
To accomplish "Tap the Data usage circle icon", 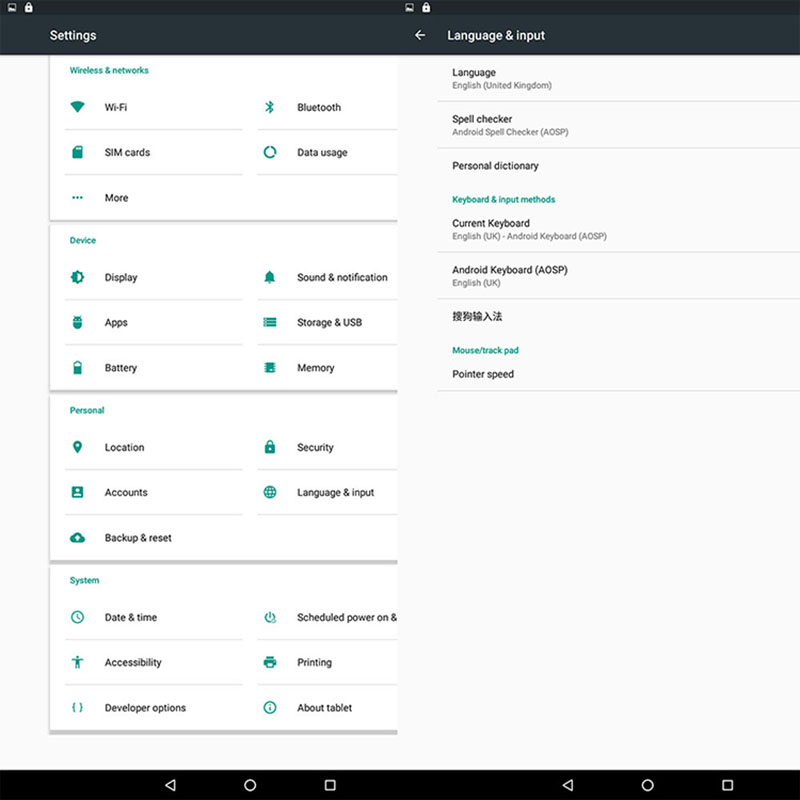I will [269, 152].
